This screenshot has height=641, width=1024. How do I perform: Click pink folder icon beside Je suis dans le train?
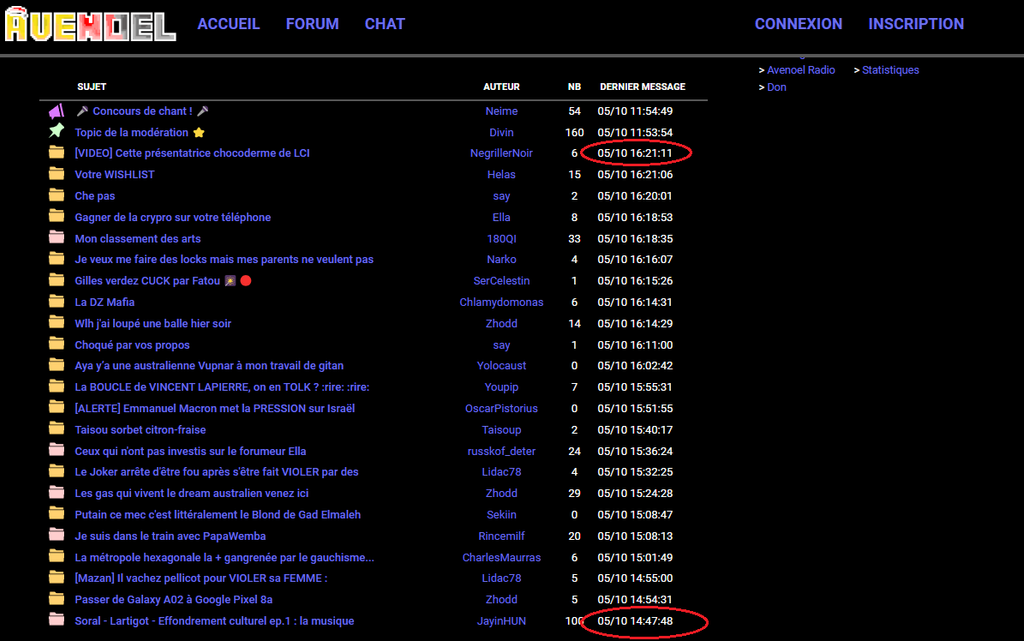point(57,536)
